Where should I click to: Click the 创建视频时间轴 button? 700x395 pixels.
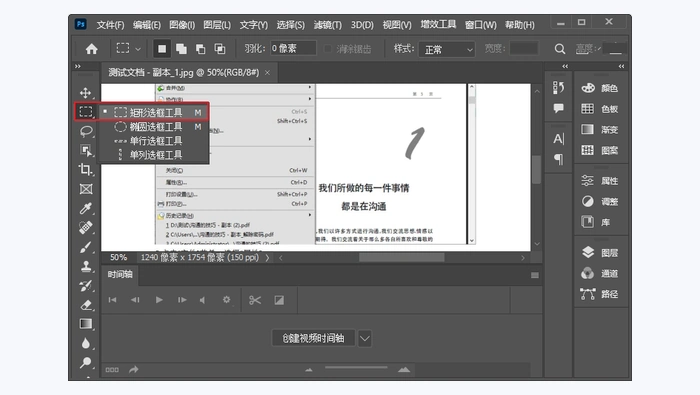(313, 338)
